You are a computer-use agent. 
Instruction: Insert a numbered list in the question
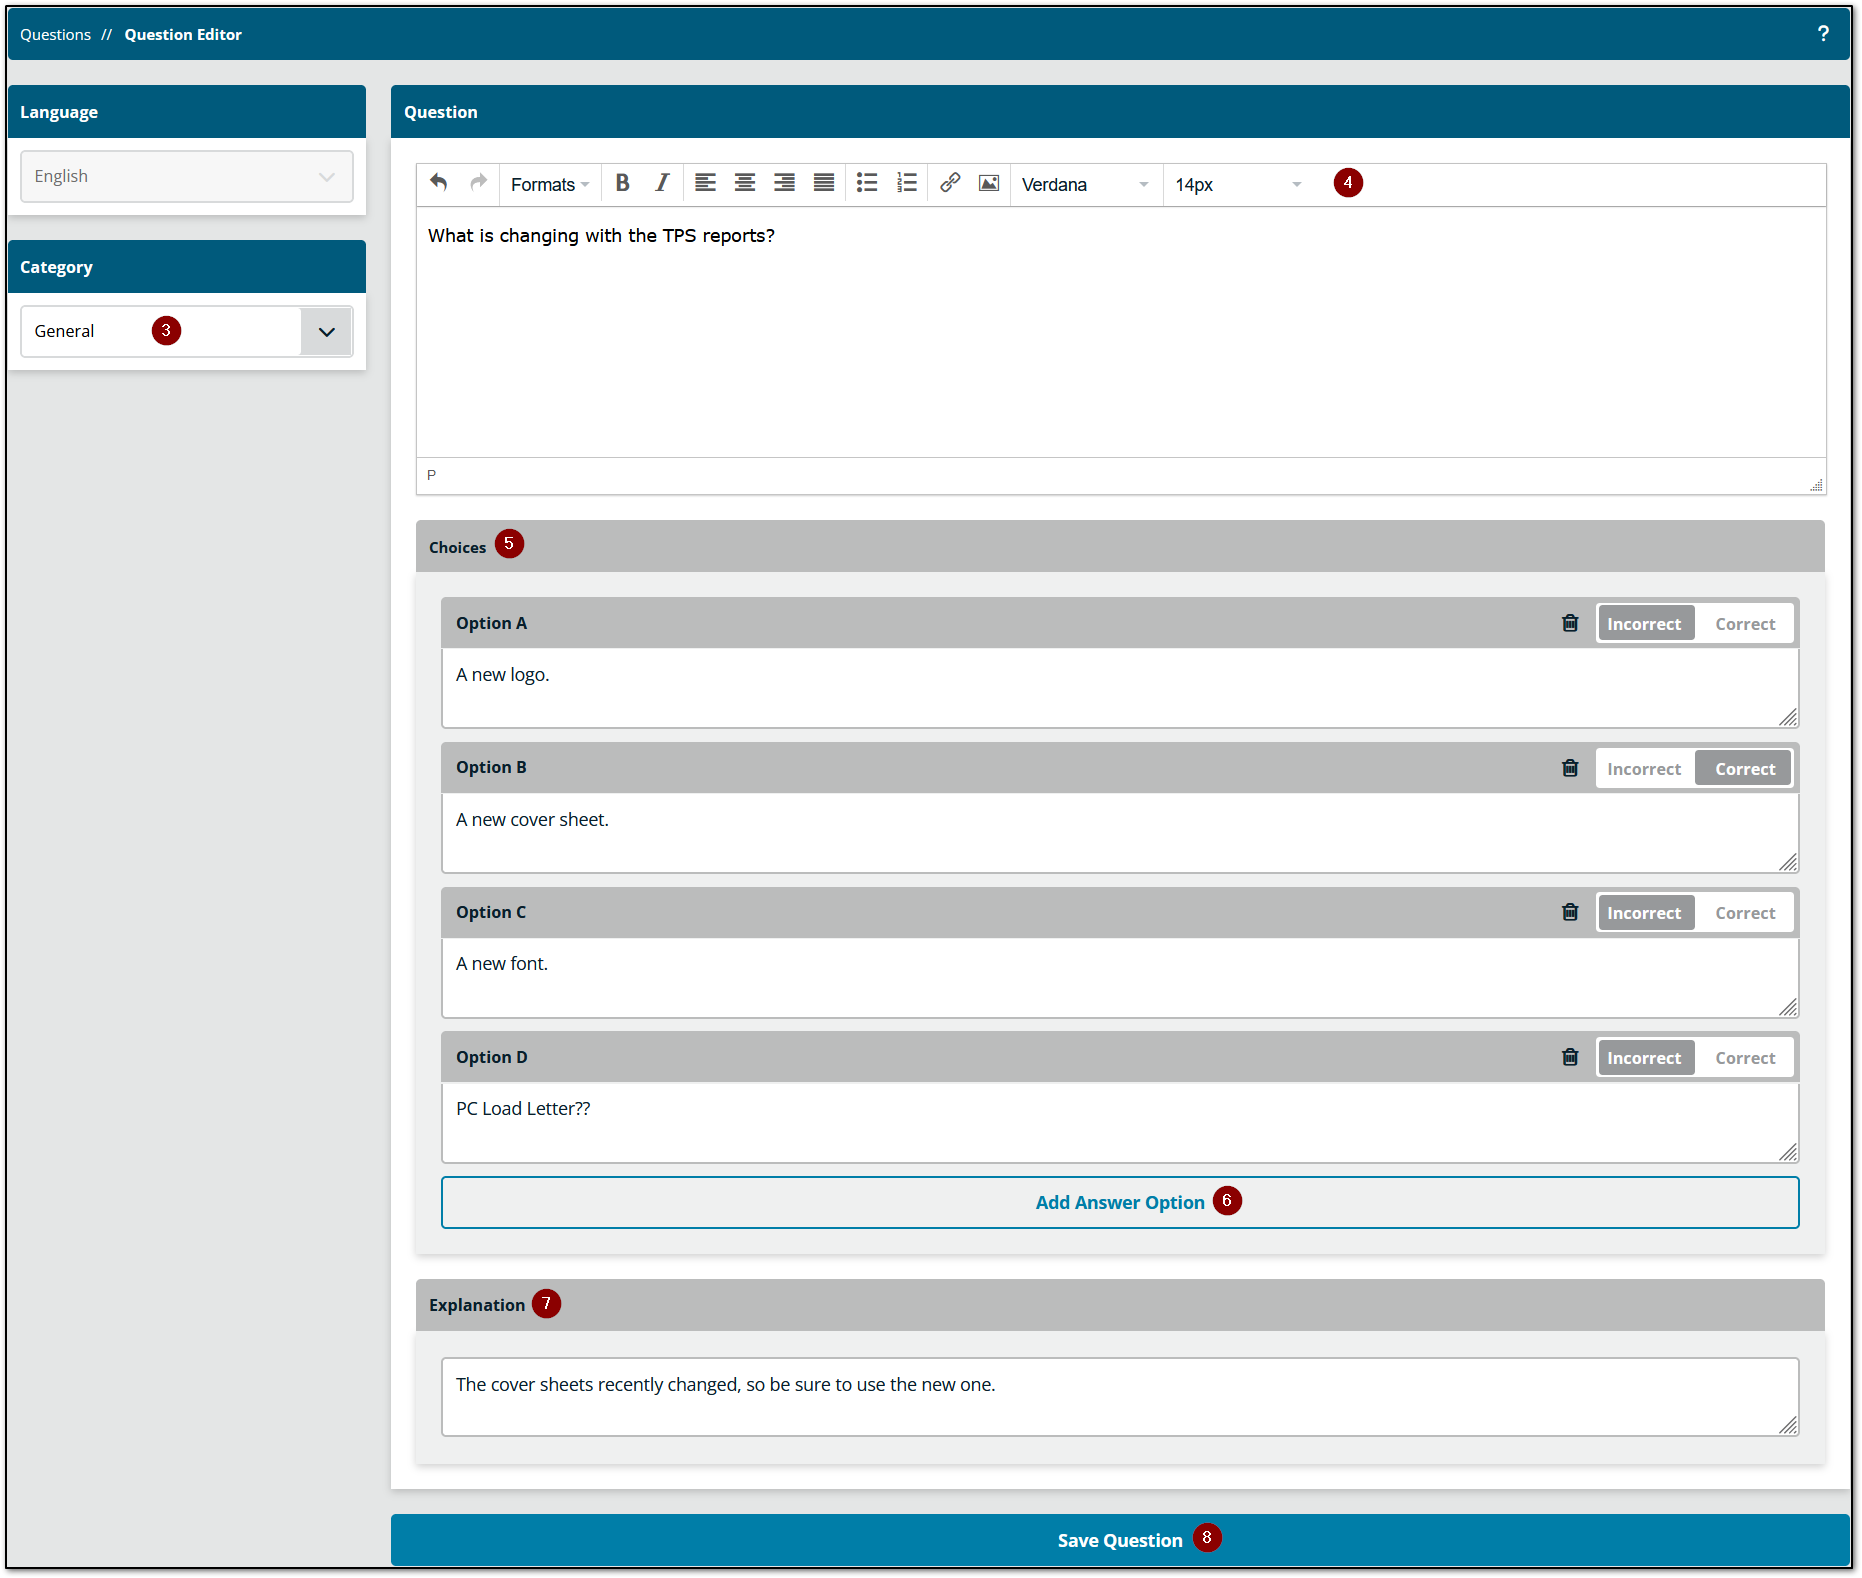point(906,183)
